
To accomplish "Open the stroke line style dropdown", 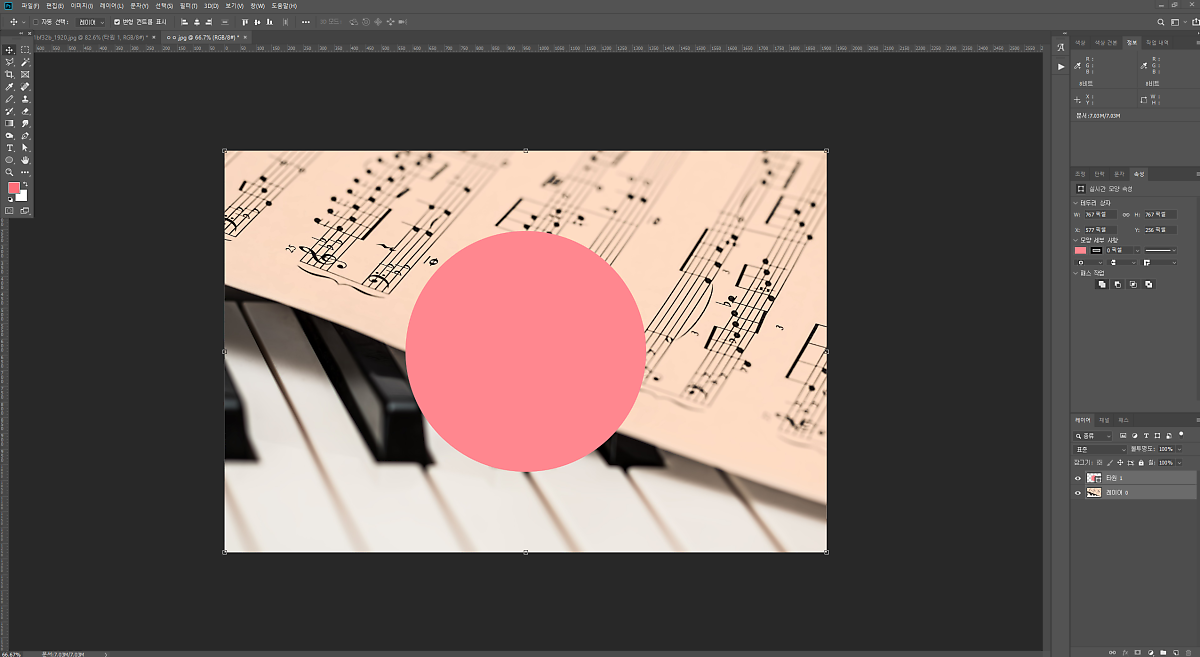I will [x=1160, y=250].
